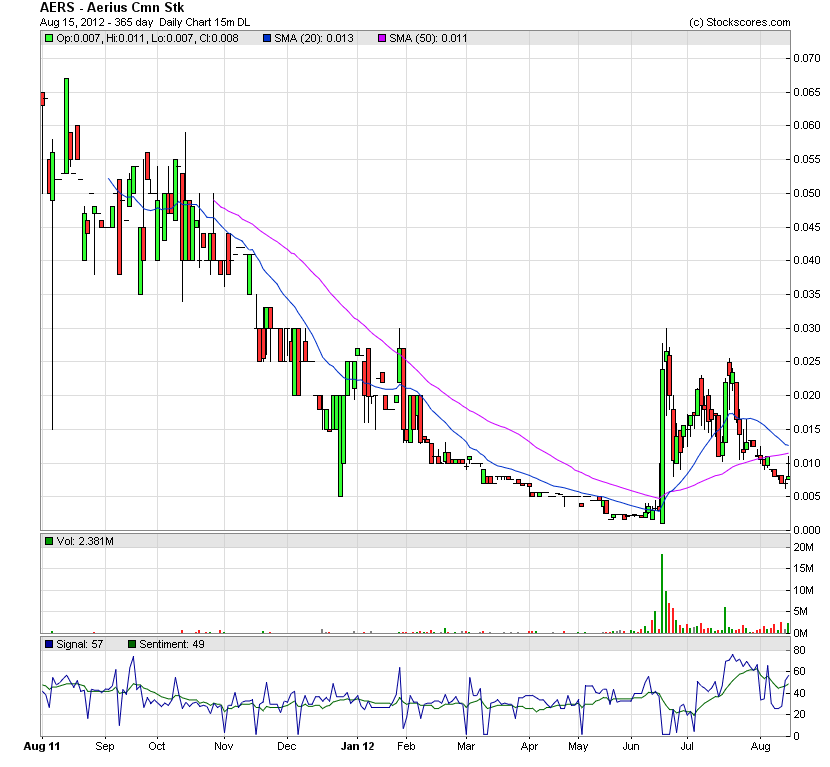Click the '0.055' price axis label
This screenshot has width=830, height=767.
(807, 159)
